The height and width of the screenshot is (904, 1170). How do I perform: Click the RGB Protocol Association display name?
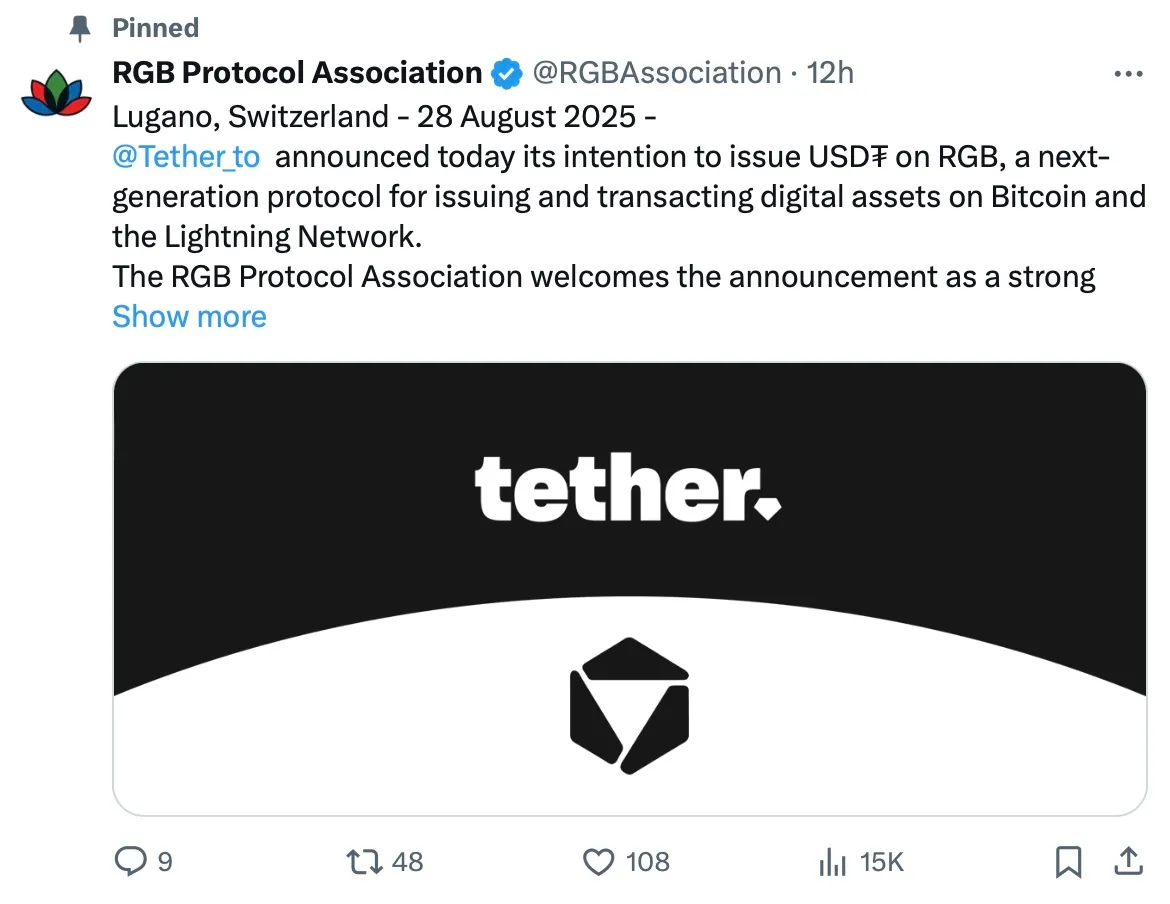tap(294, 72)
